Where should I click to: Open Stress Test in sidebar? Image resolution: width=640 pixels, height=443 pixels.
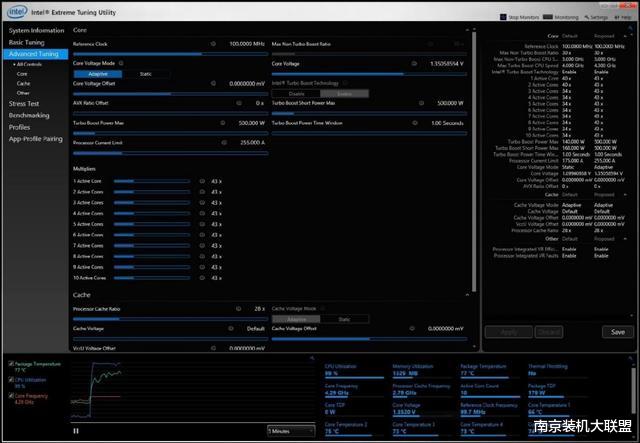pyautogui.click(x=26, y=103)
